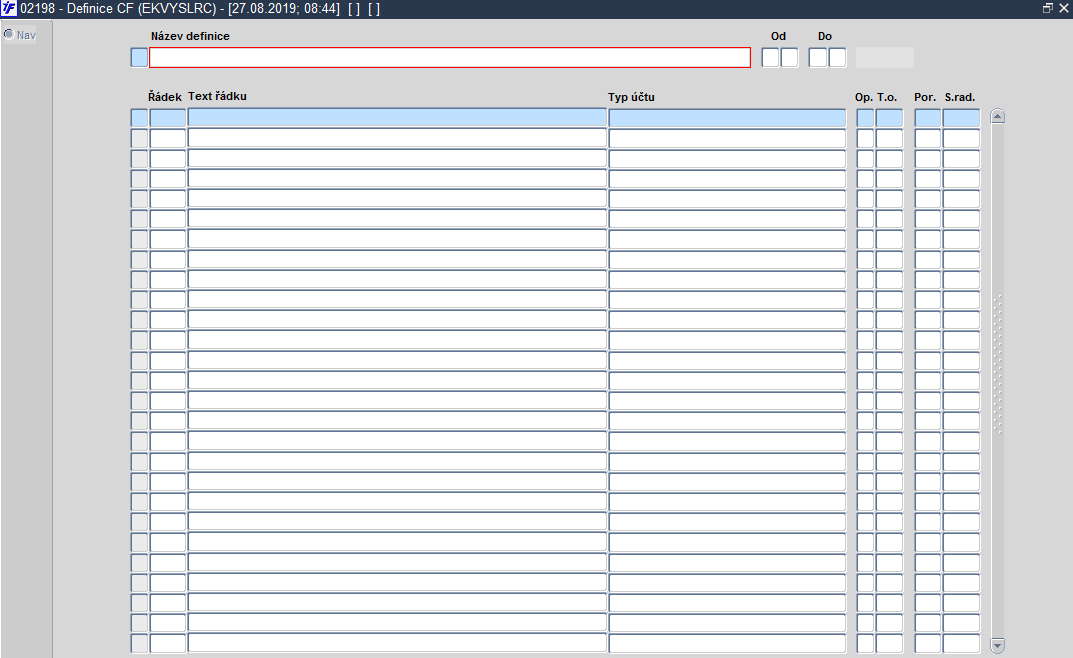
Task: Click the second Od field box
Action: 789,57
